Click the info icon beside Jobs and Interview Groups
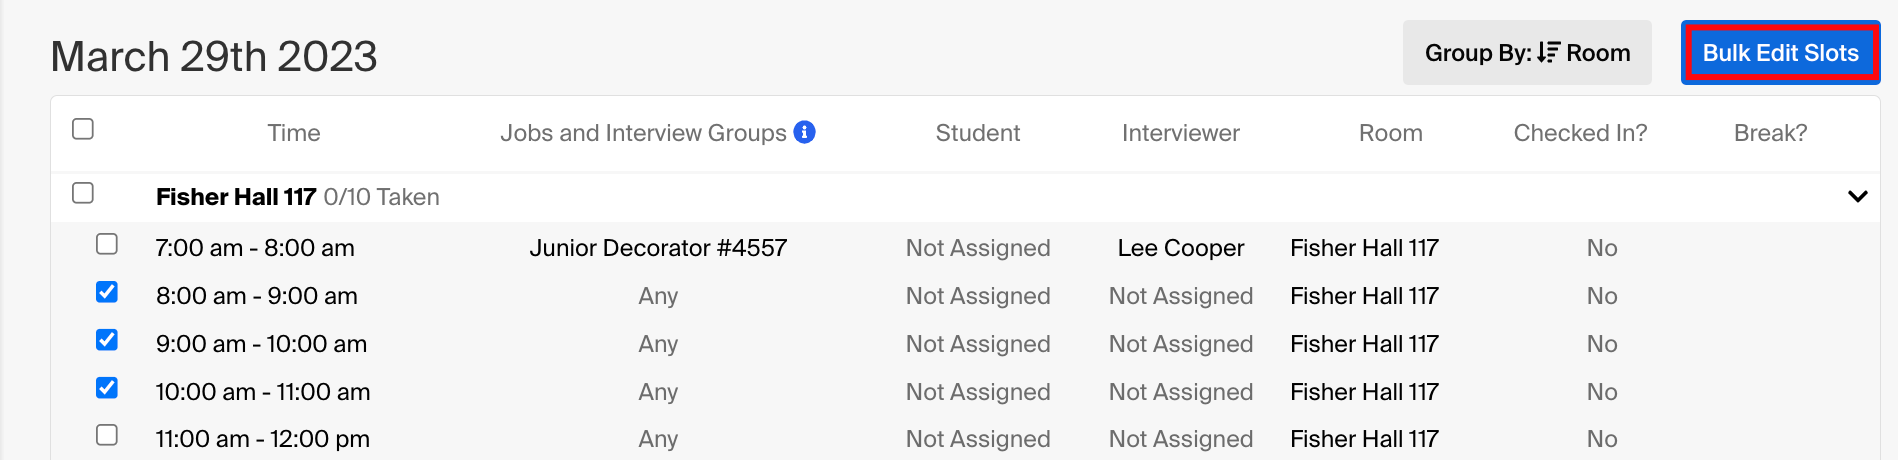 (804, 132)
